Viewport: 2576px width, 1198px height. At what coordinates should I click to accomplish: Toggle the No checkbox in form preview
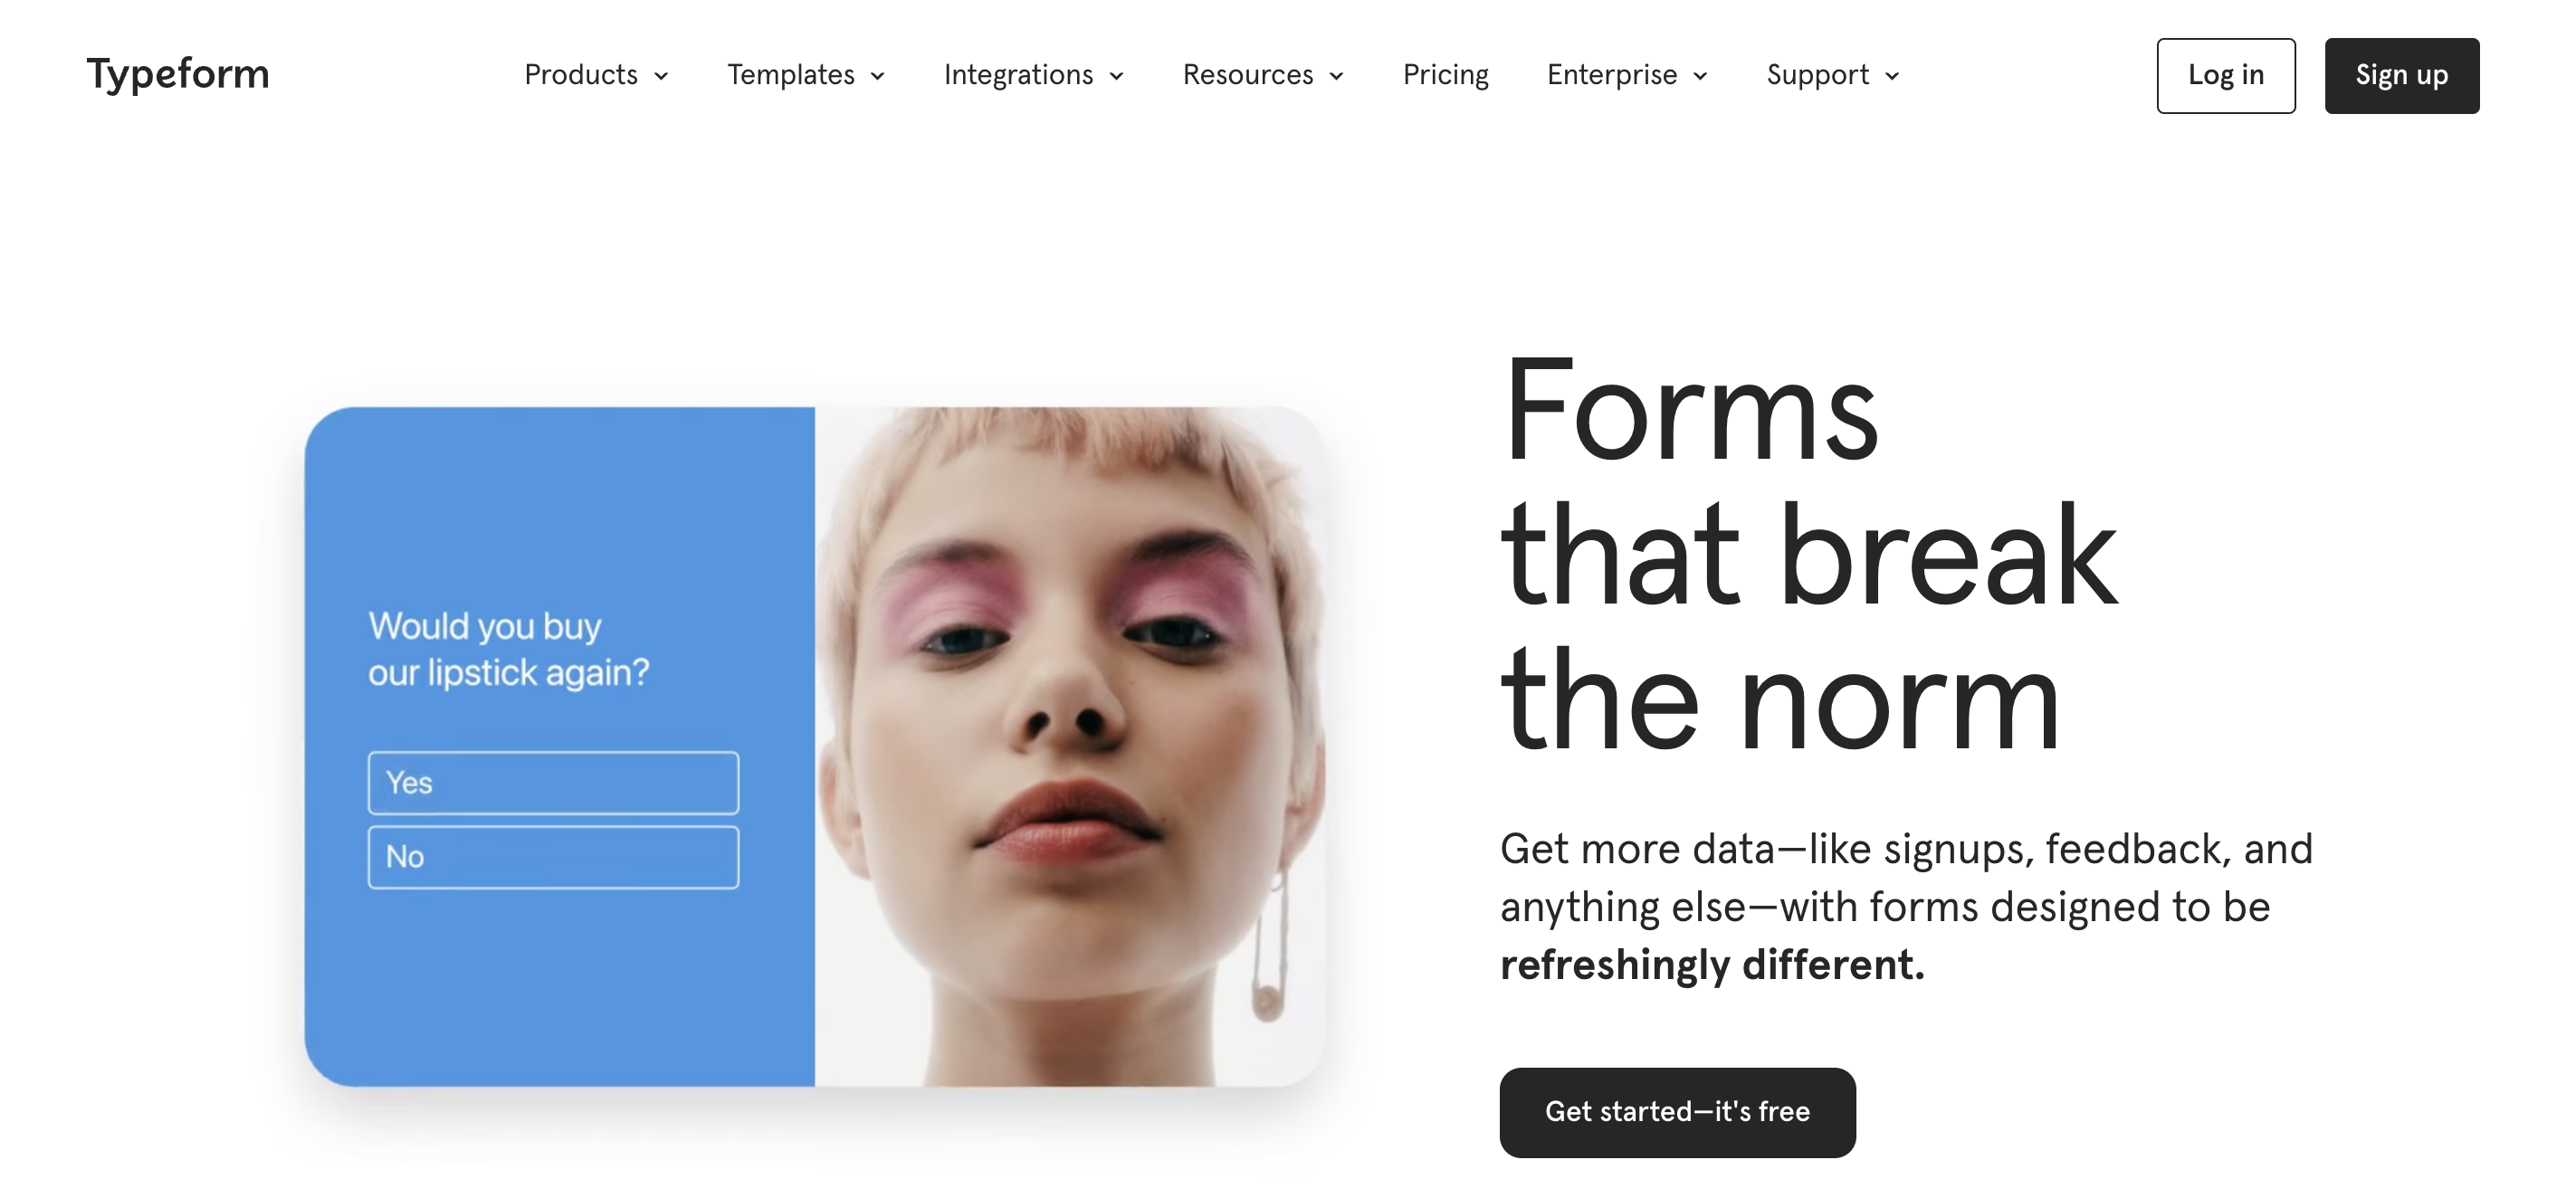coord(554,854)
